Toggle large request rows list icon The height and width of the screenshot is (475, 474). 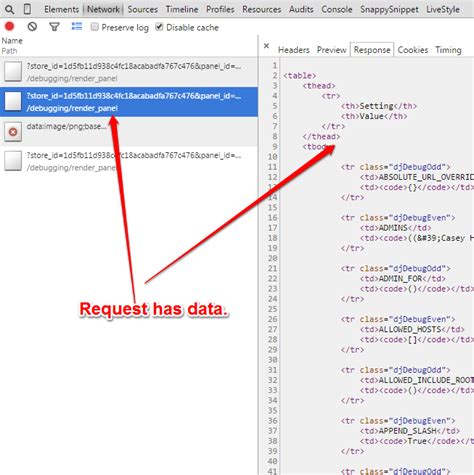click(77, 26)
